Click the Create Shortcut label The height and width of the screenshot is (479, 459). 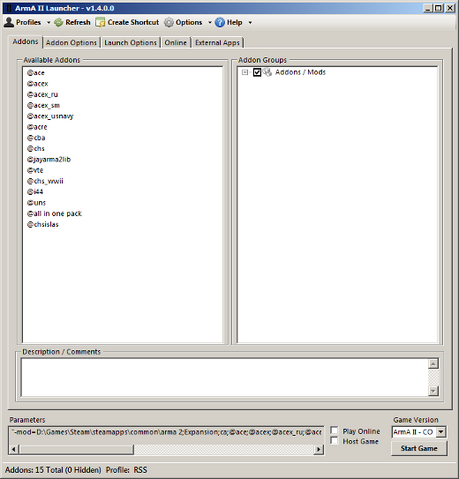click(x=133, y=22)
